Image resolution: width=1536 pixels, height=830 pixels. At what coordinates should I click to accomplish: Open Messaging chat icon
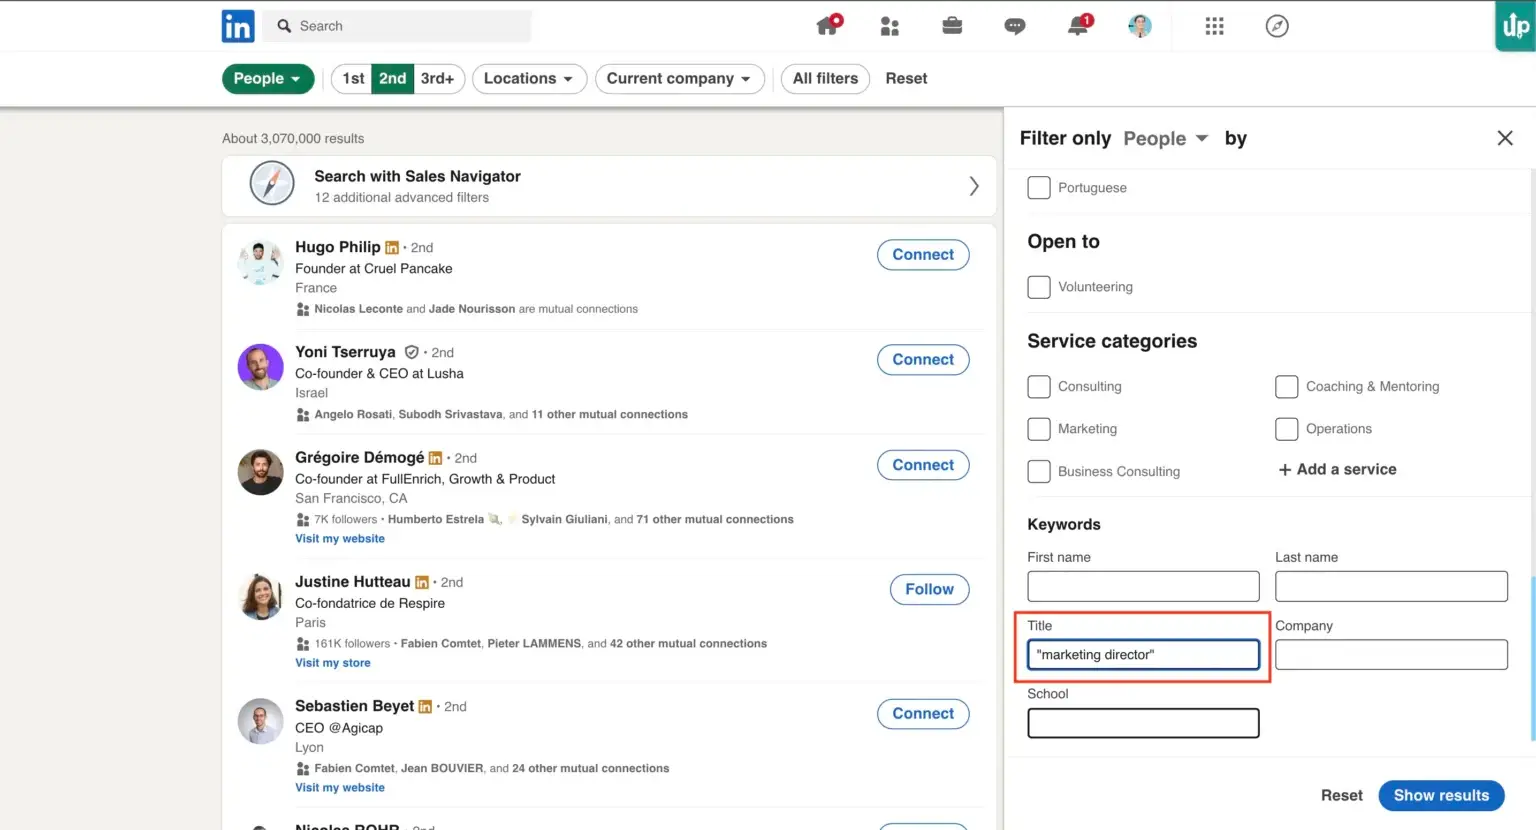click(x=1015, y=26)
